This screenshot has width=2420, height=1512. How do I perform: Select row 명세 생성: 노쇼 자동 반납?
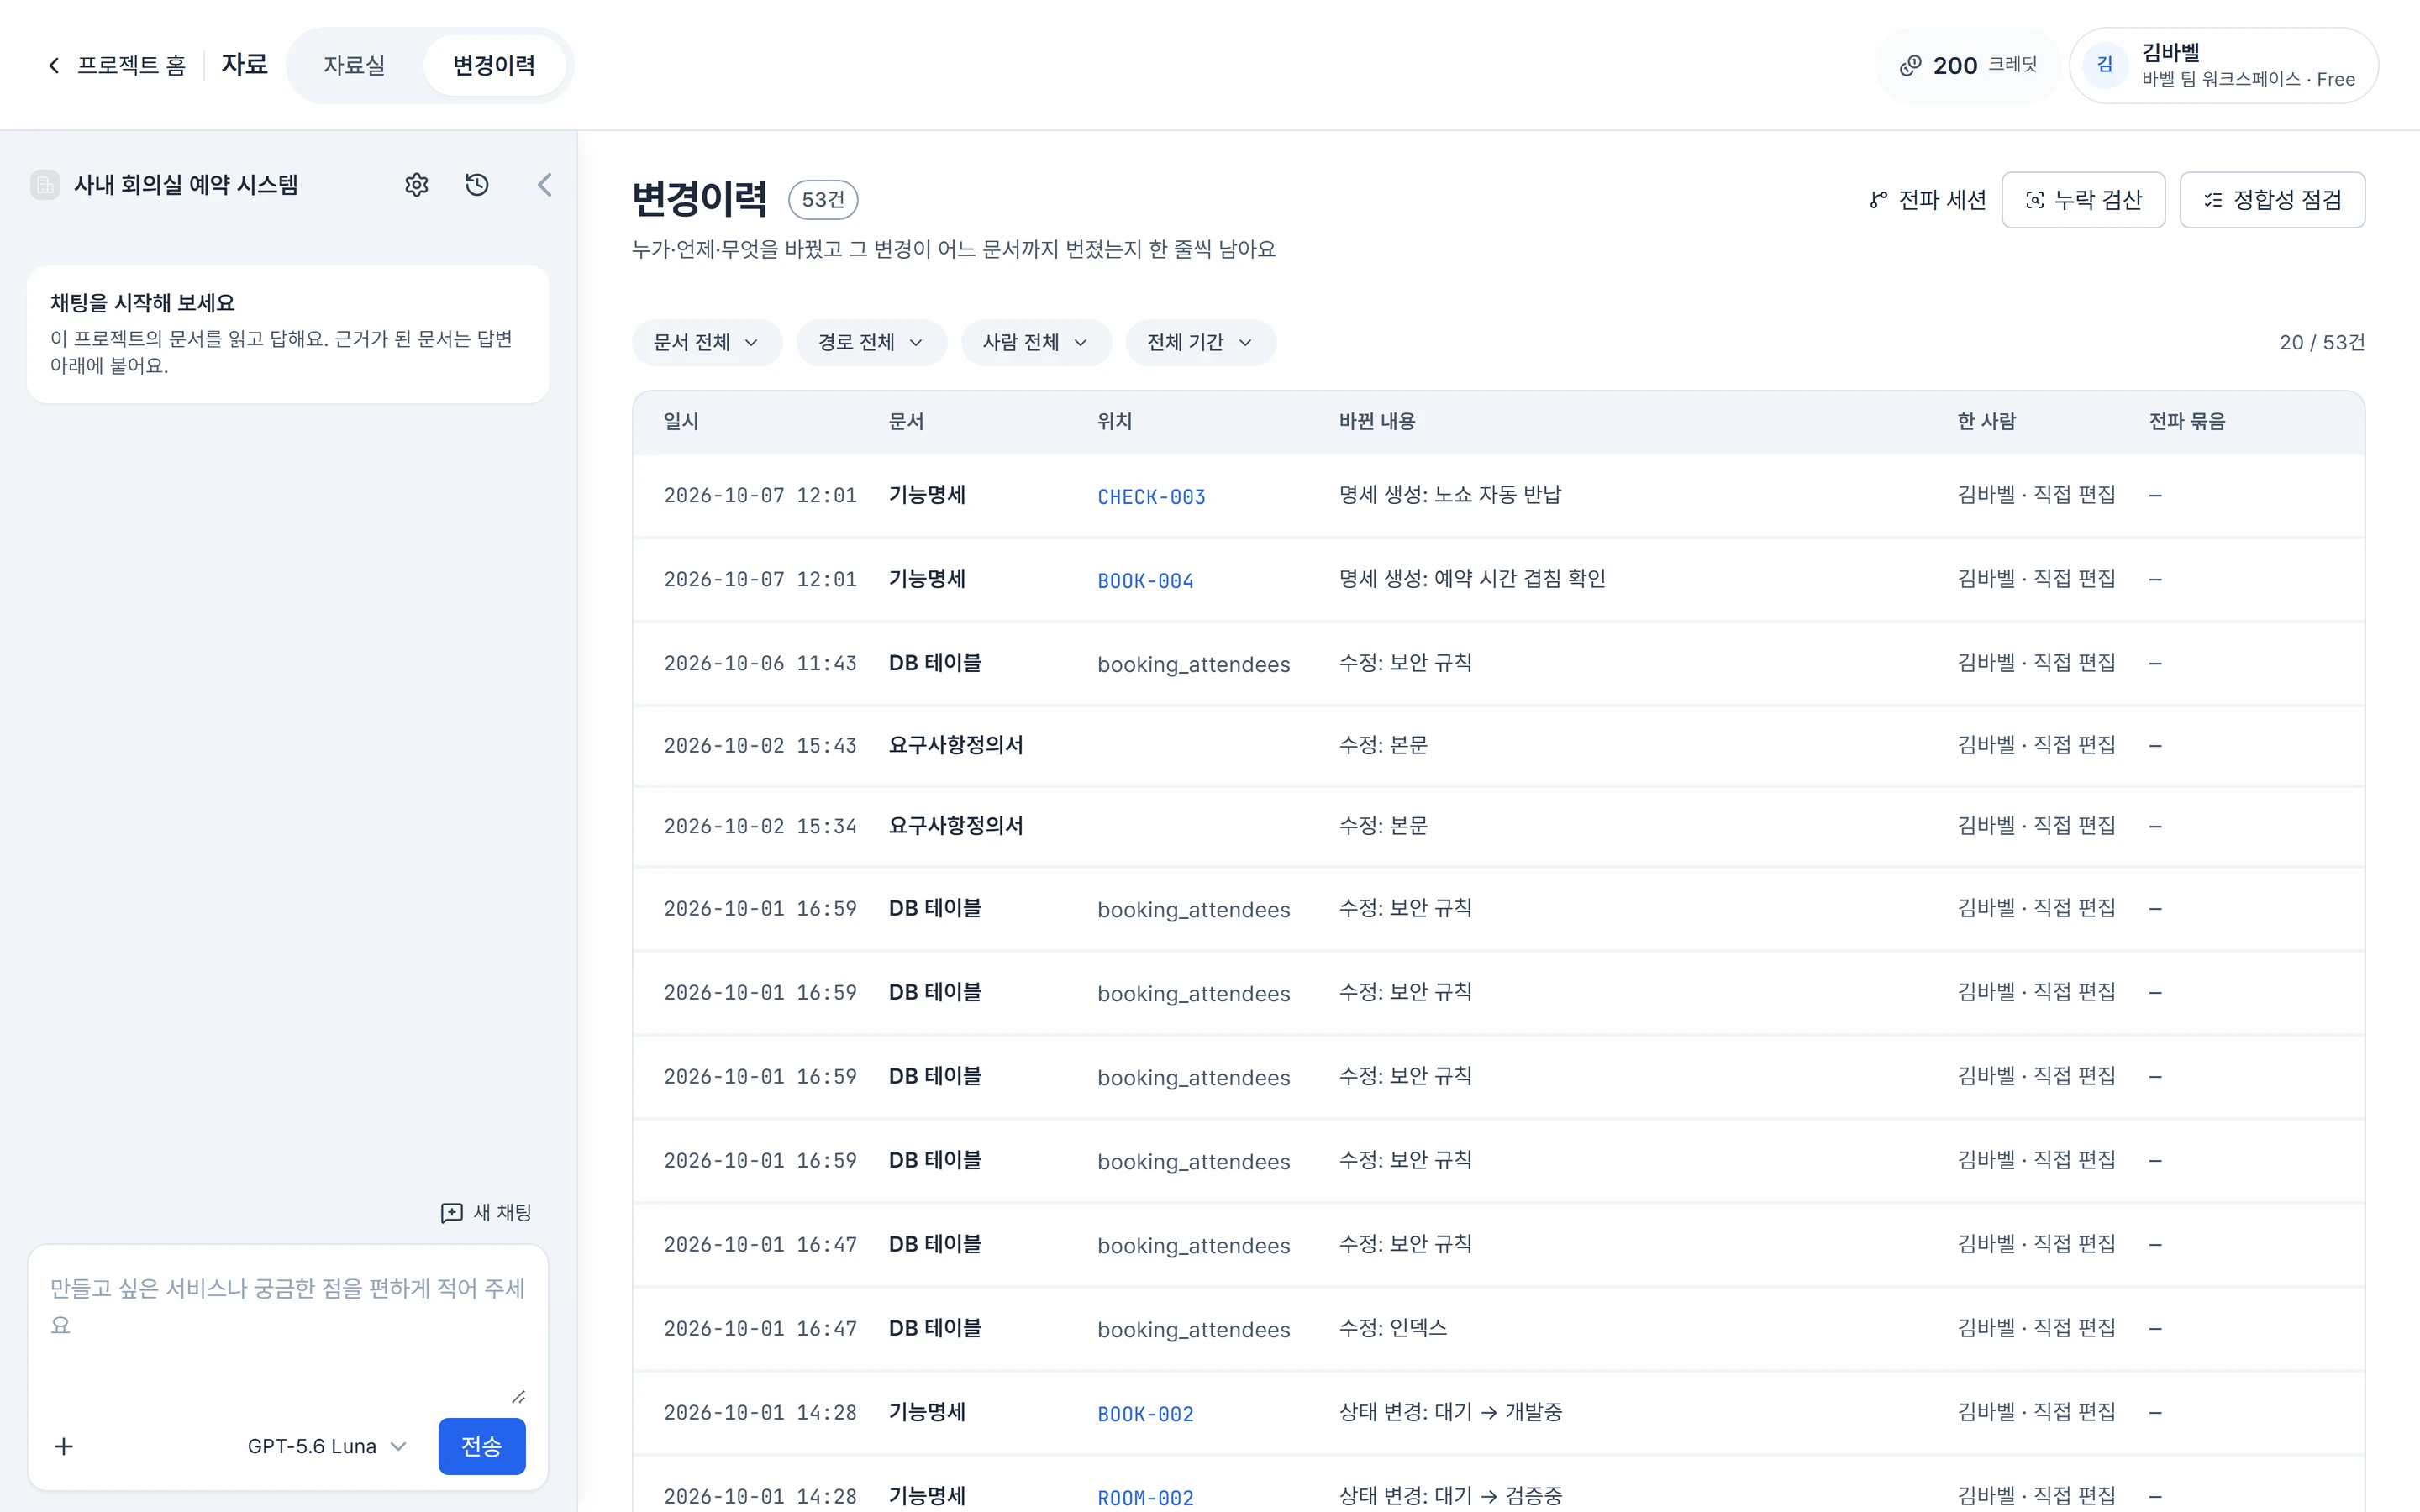click(x=1498, y=496)
